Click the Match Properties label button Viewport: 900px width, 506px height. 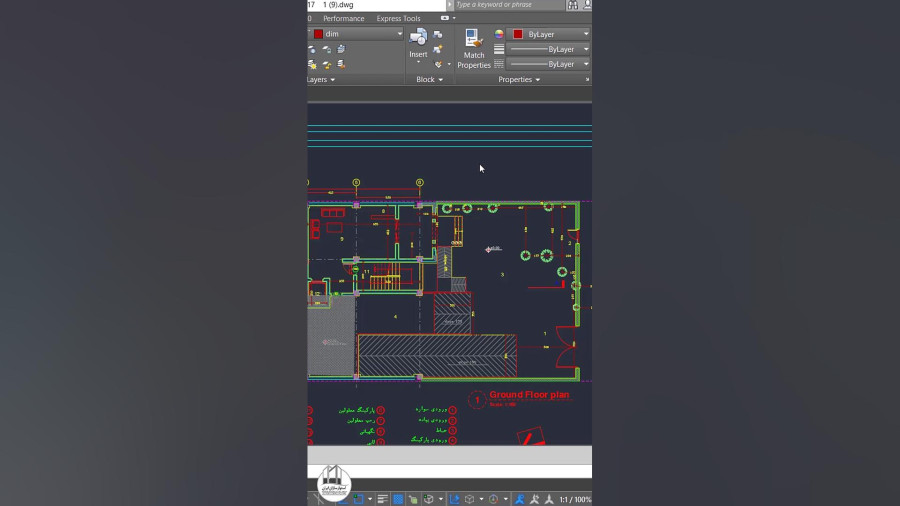[x=474, y=60]
